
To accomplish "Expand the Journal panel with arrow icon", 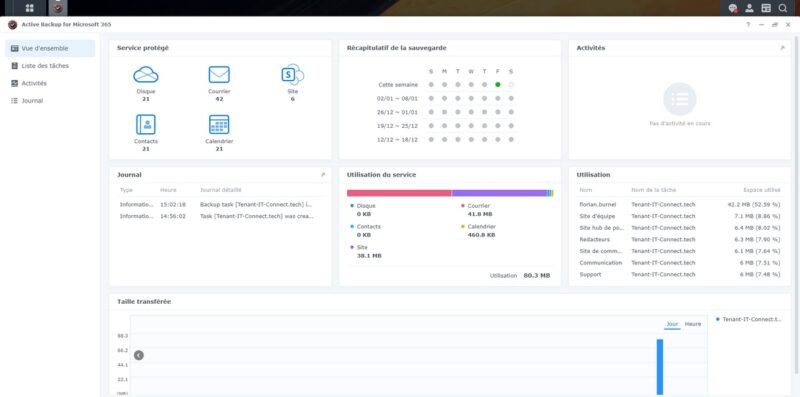I will tap(322, 175).
